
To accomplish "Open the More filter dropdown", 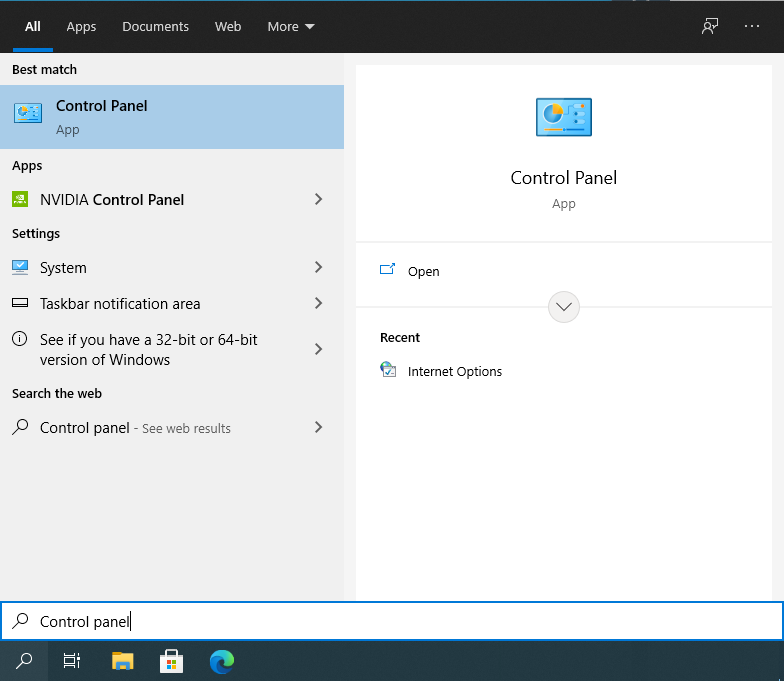I will click(291, 26).
